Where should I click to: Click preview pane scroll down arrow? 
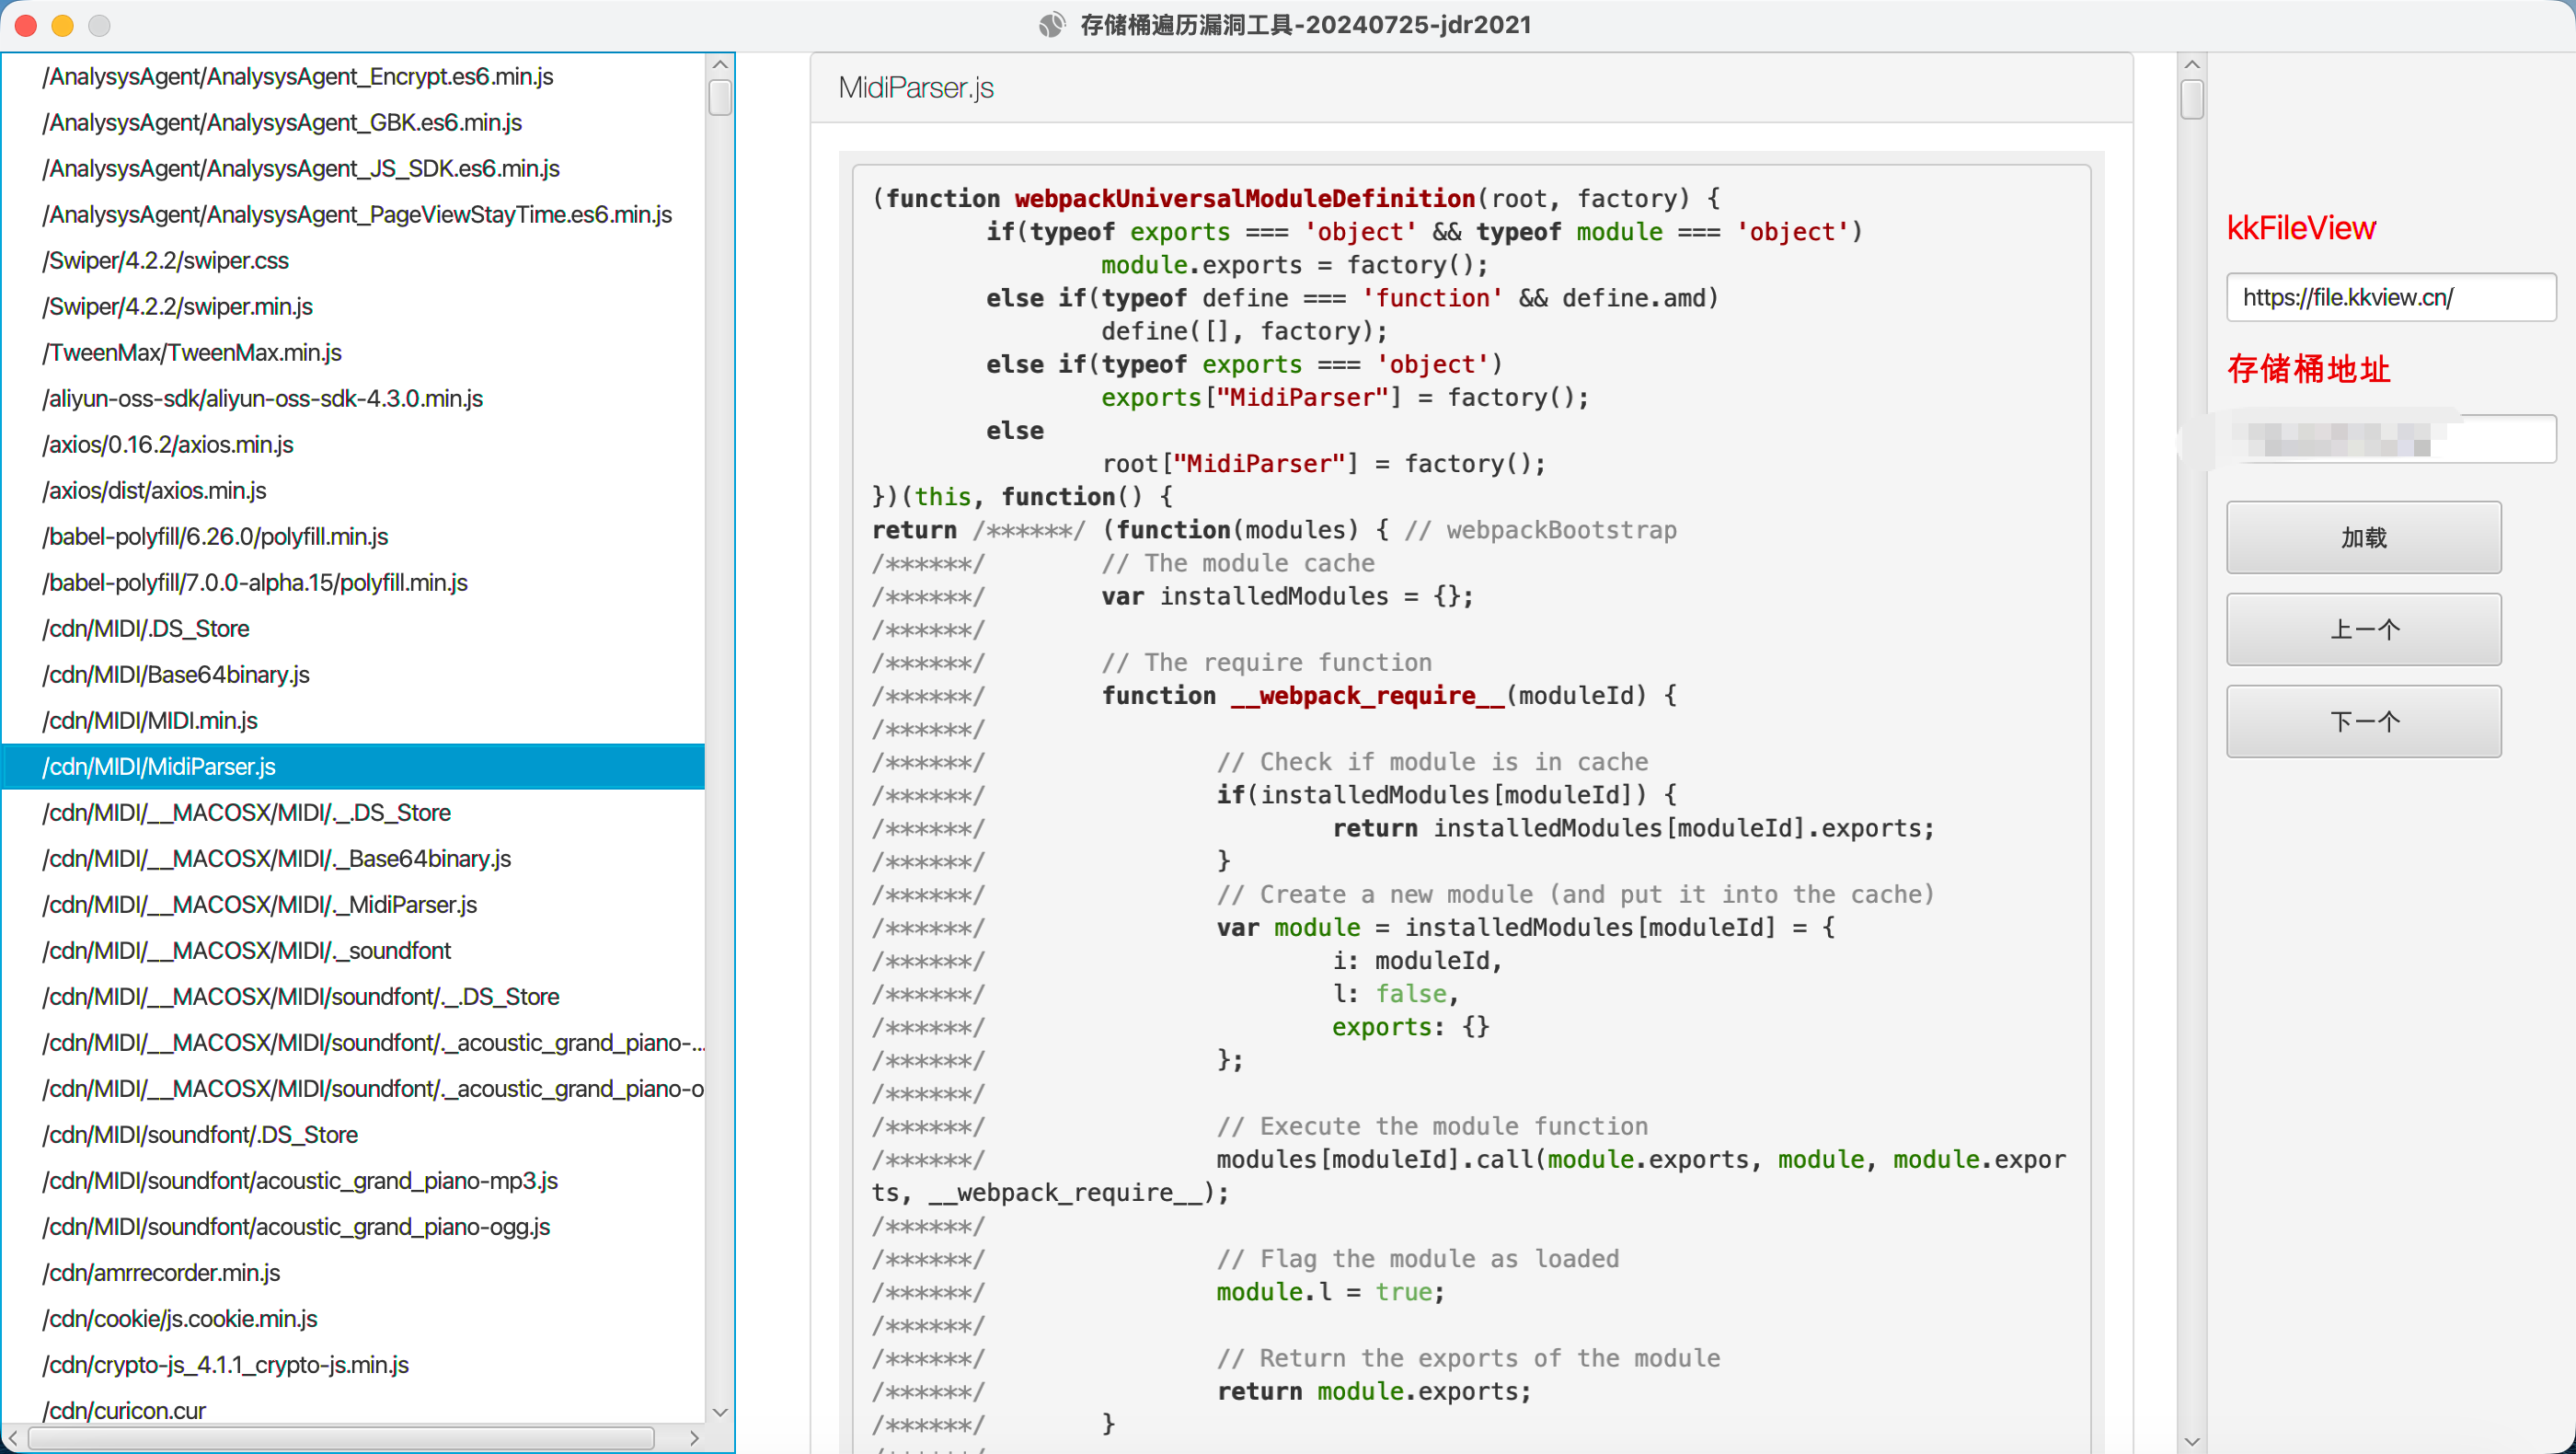coord(2191,1441)
